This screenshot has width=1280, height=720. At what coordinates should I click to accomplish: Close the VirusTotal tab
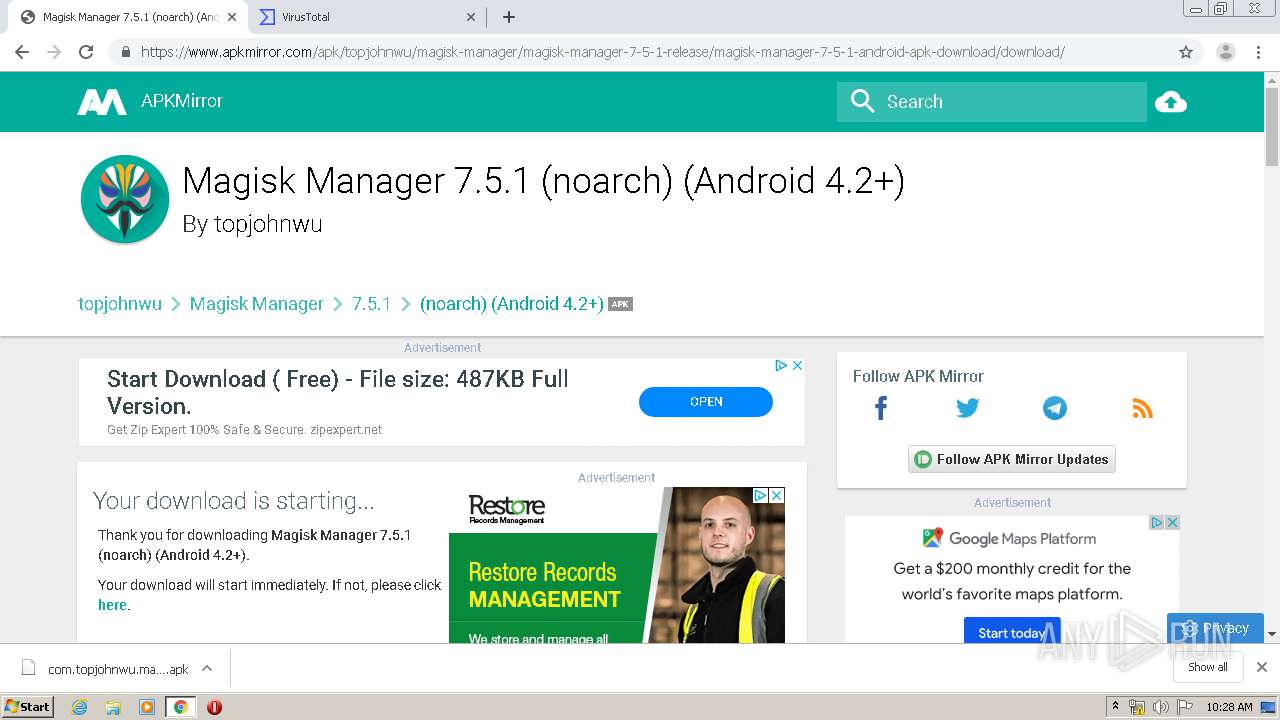[472, 17]
